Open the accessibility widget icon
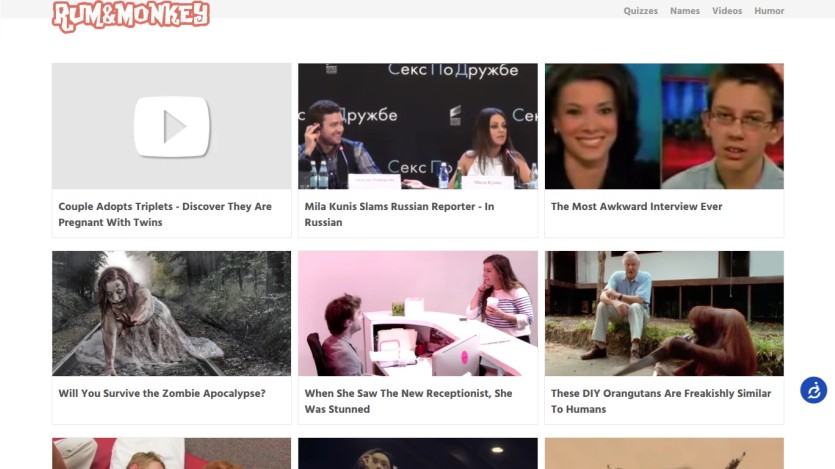 (x=813, y=390)
